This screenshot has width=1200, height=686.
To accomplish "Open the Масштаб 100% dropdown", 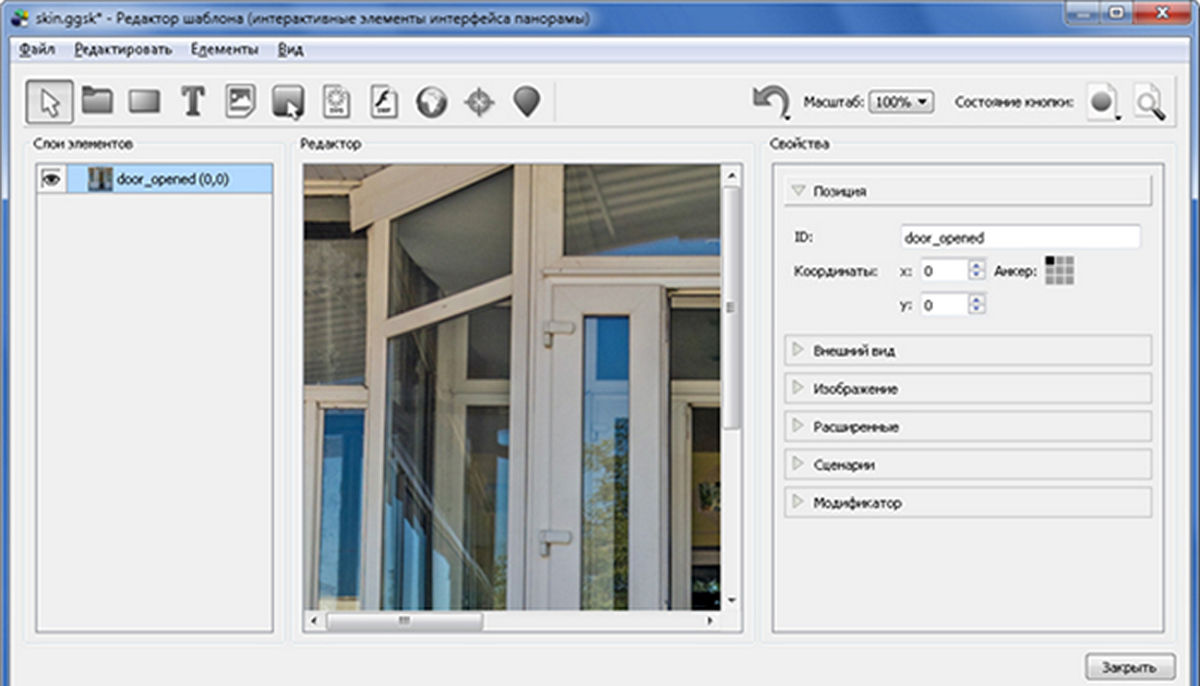I will (901, 102).
